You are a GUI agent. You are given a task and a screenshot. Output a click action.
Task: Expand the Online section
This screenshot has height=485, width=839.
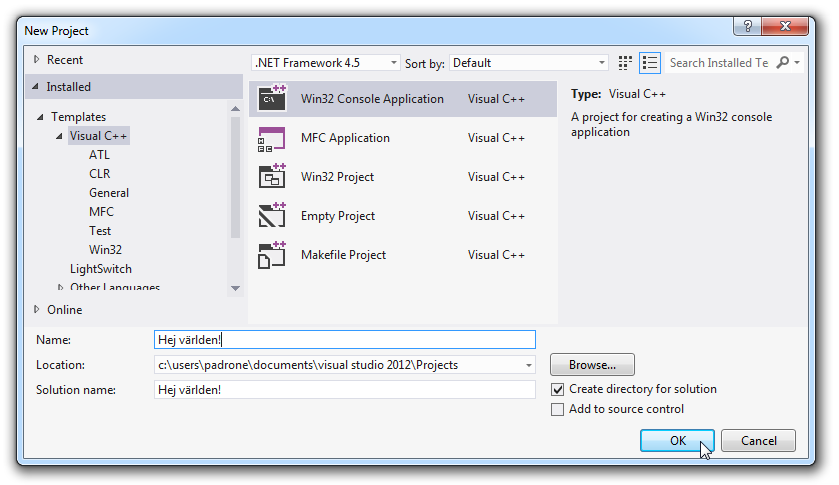pyautogui.click(x=36, y=309)
